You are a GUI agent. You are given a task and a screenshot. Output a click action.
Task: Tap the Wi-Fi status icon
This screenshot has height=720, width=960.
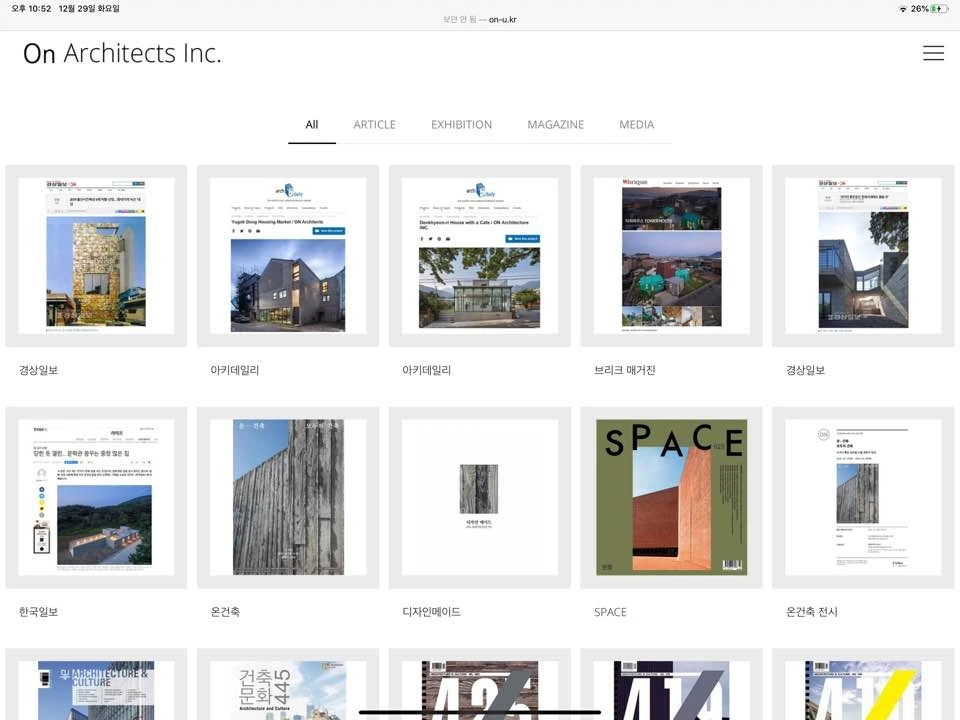[x=902, y=9]
